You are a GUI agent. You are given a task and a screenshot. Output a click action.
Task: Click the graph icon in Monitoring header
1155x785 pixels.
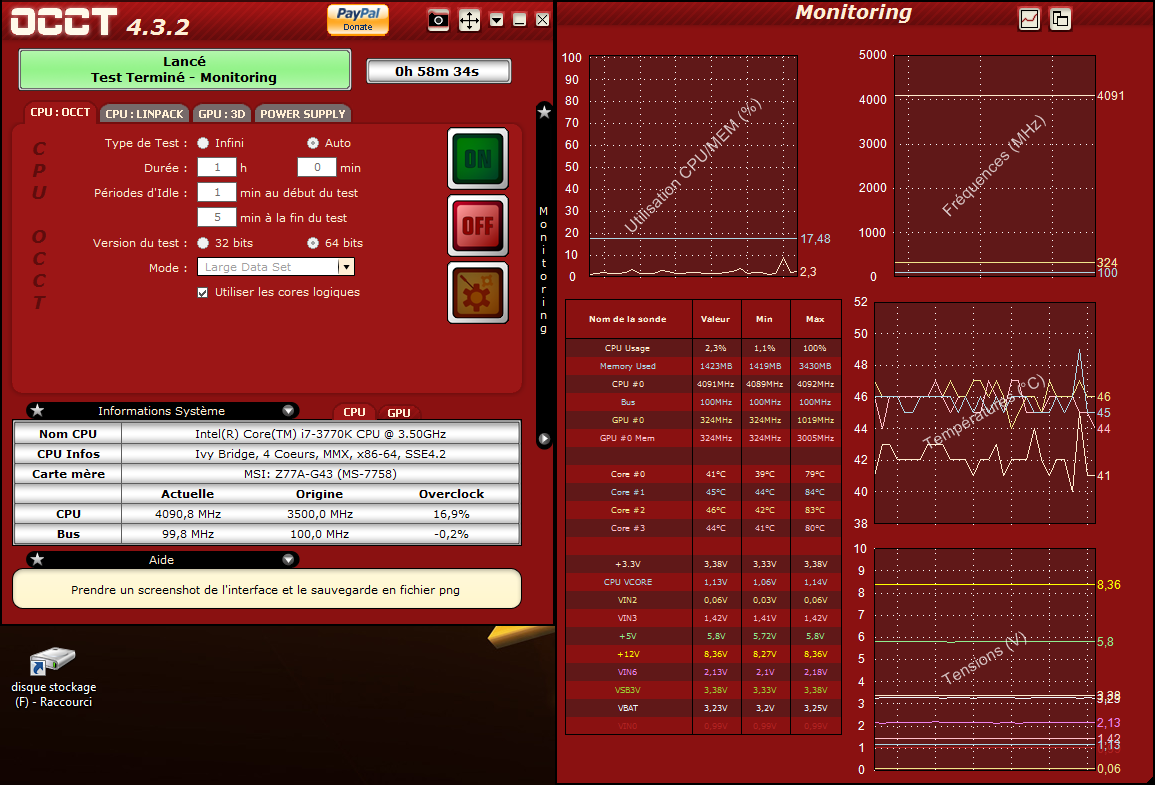tap(1029, 19)
